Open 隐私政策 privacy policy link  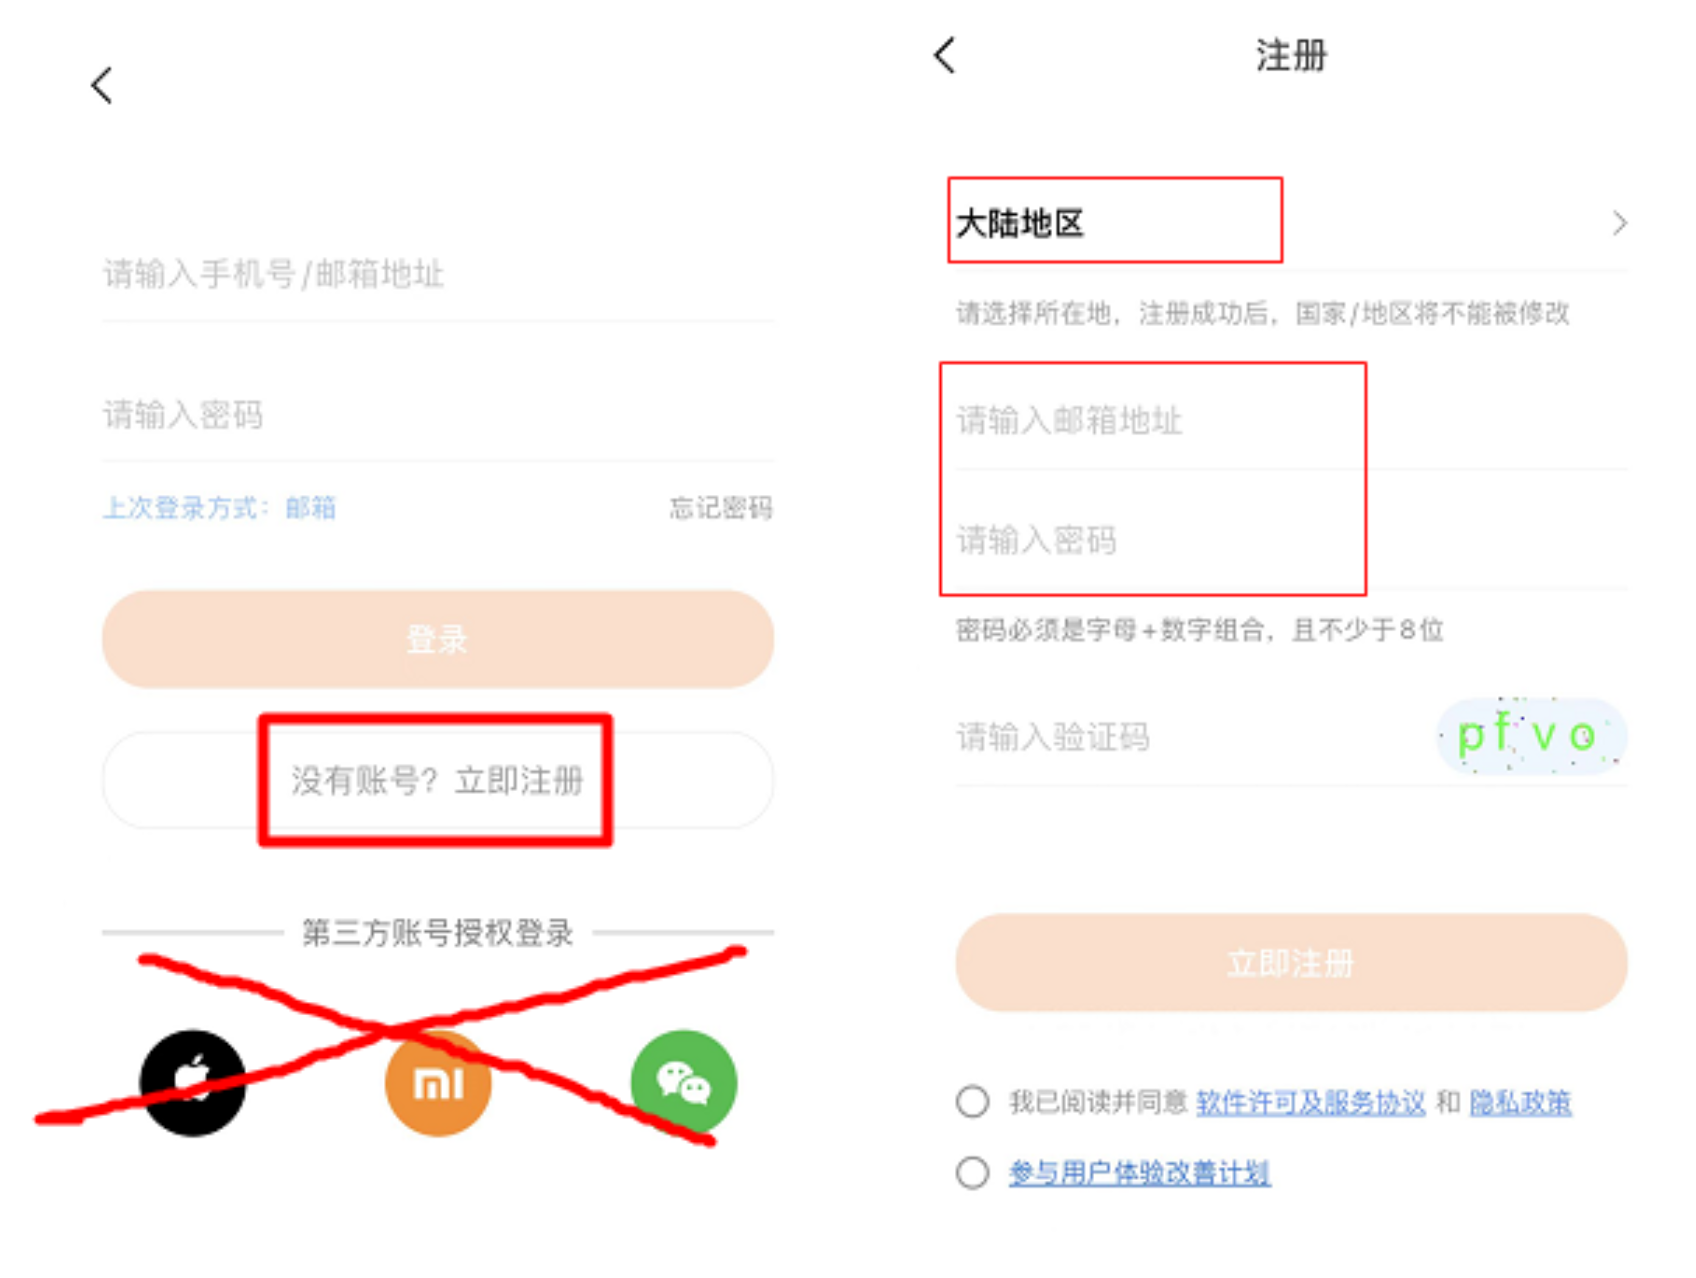(x=1520, y=1103)
